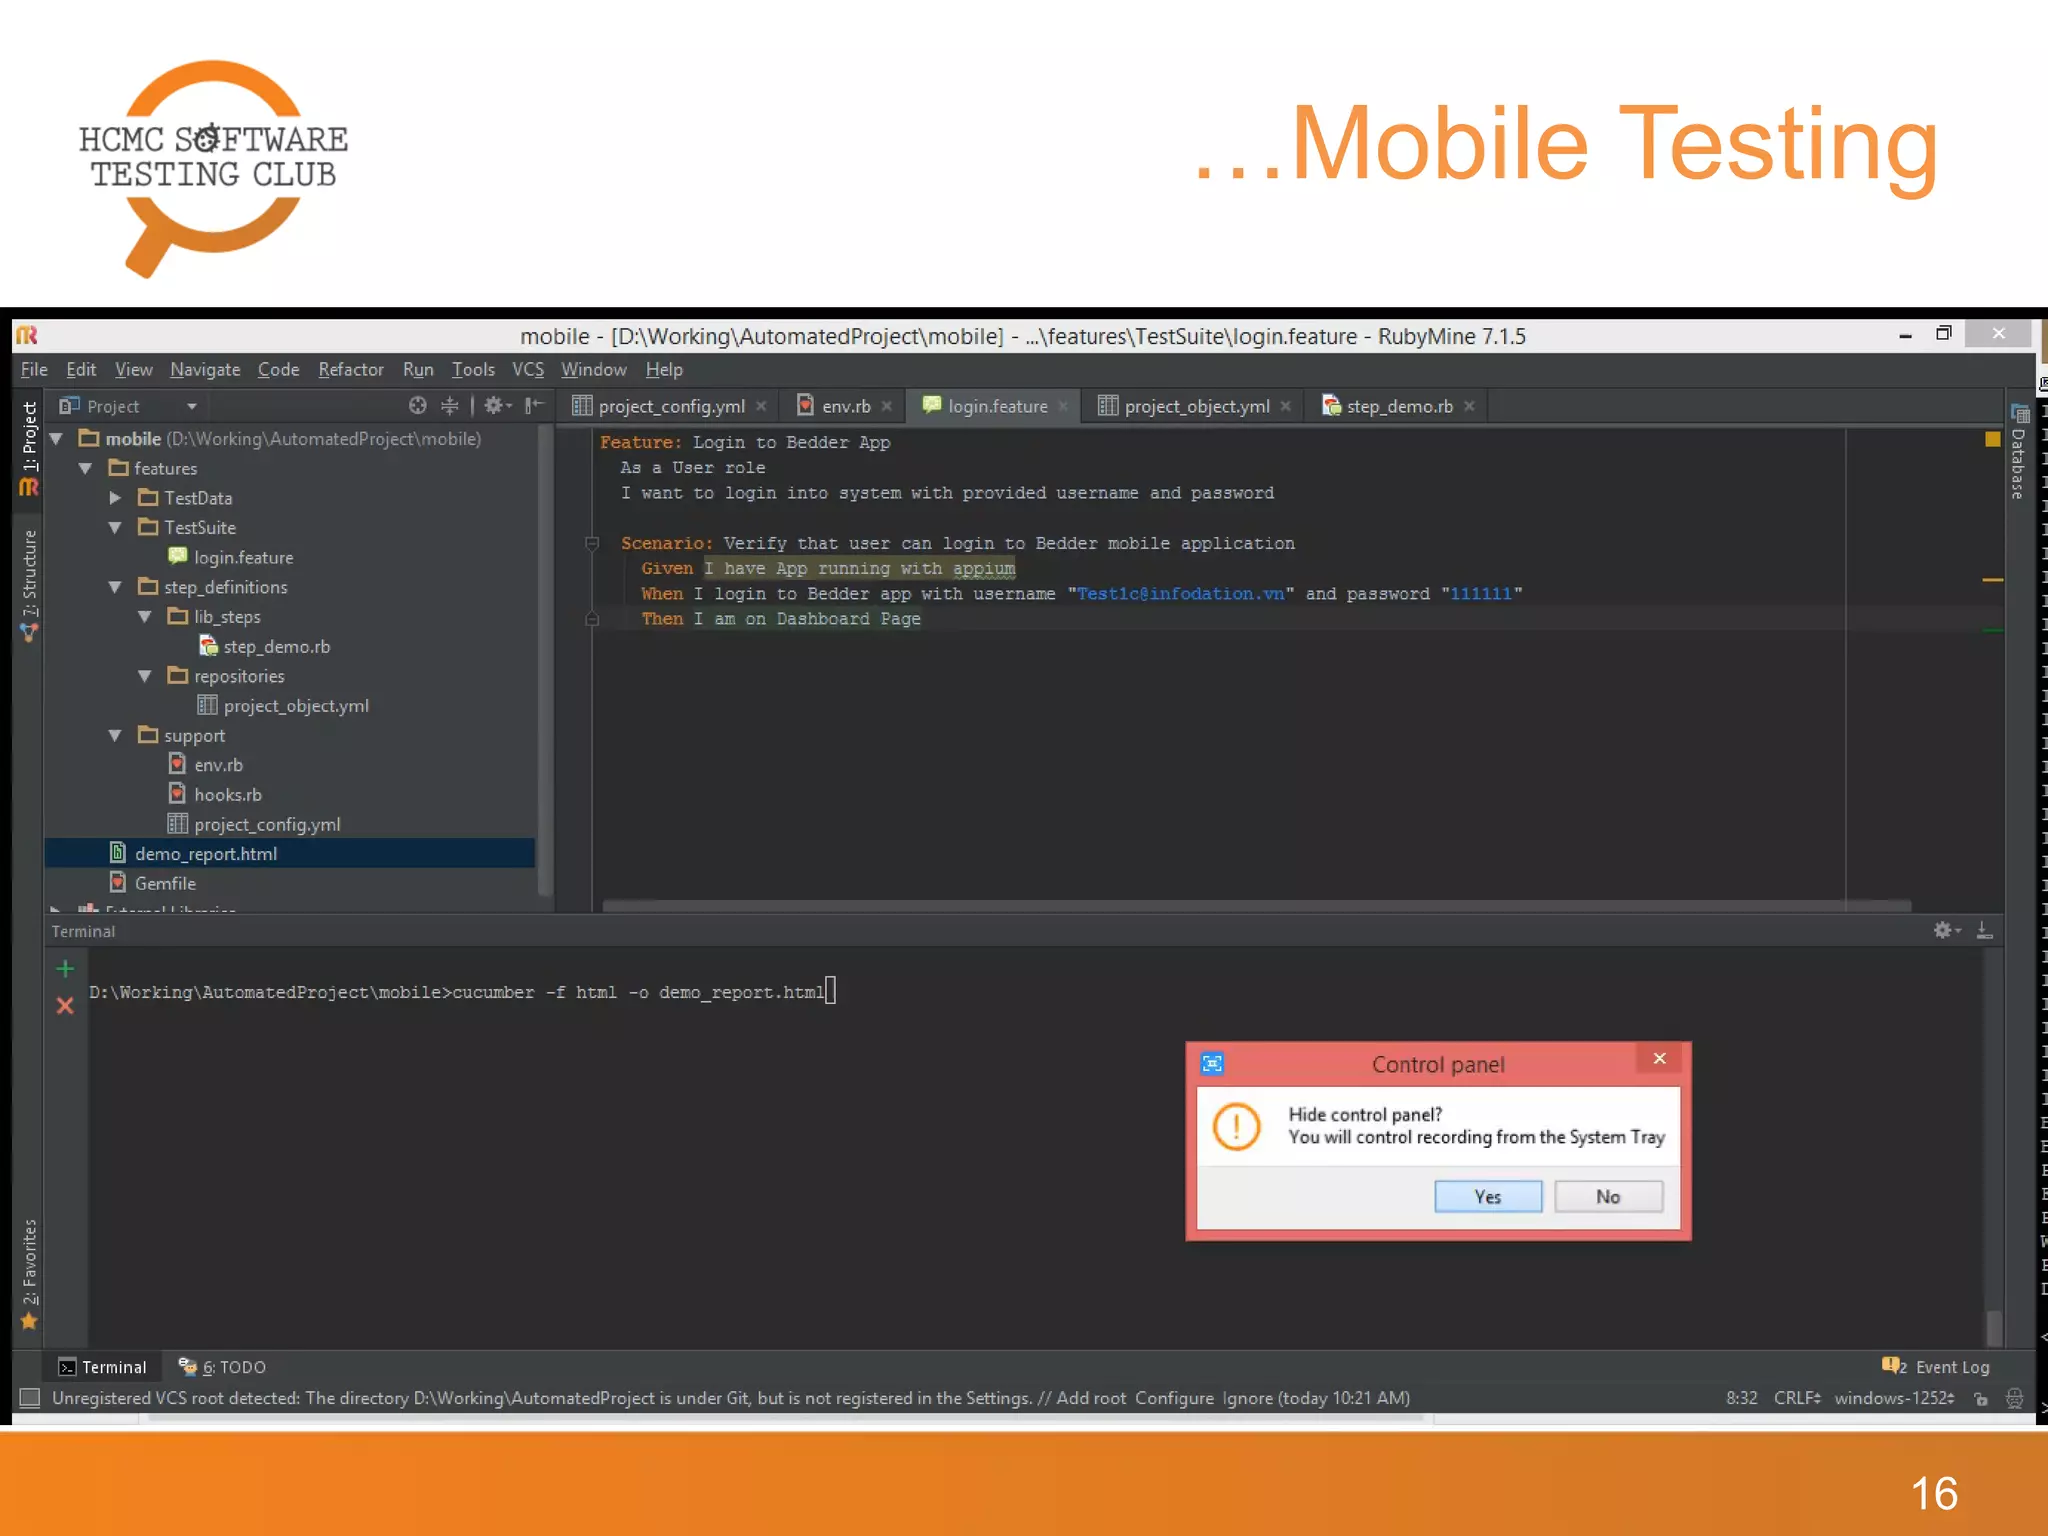The width and height of the screenshot is (2048, 1536).
Task: Expand the TestData folder
Action: pyautogui.click(x=116, y=498)
